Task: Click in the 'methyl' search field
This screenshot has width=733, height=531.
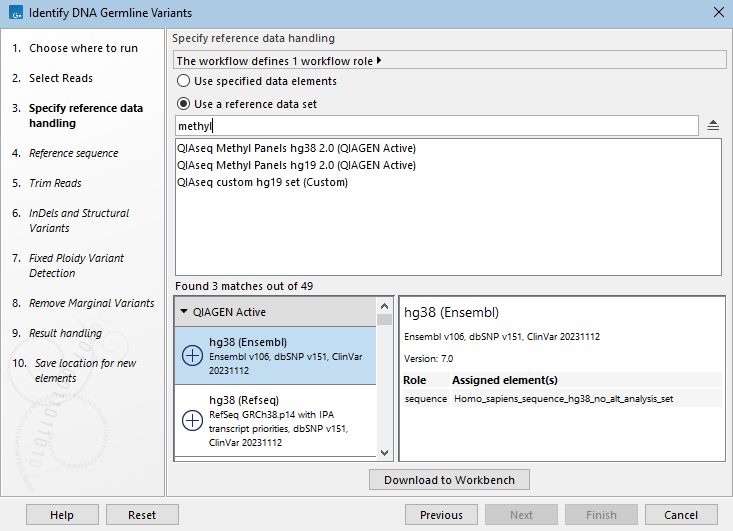Action: click(x=435, y=126)
